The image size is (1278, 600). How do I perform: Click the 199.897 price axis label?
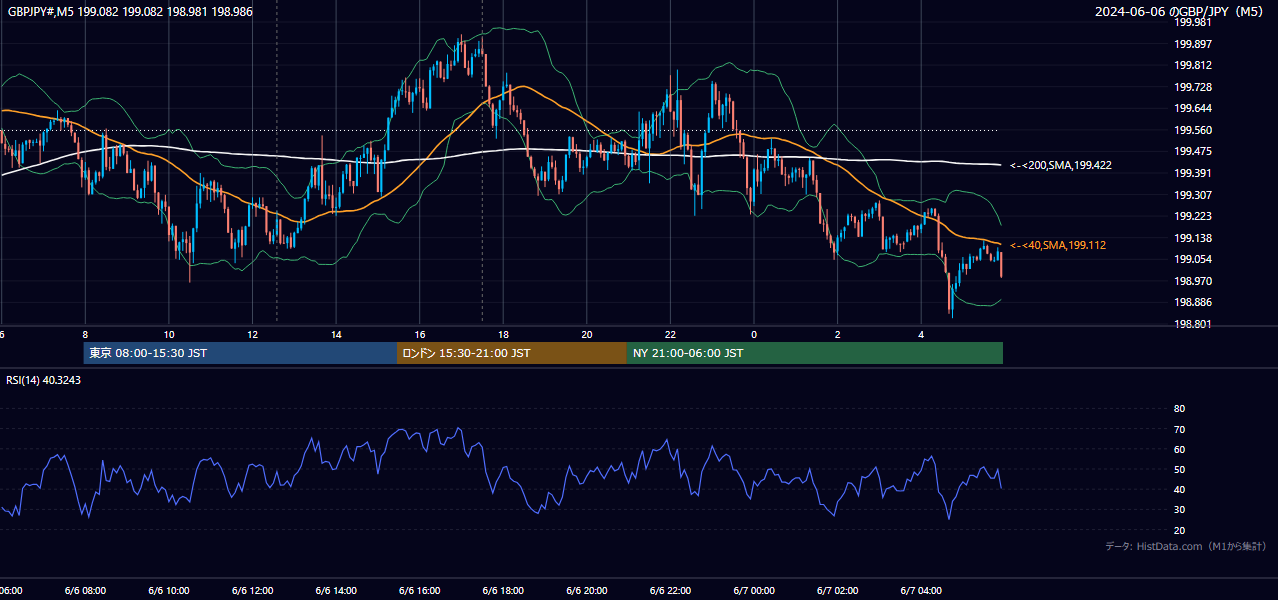[x=1192, y=44]
